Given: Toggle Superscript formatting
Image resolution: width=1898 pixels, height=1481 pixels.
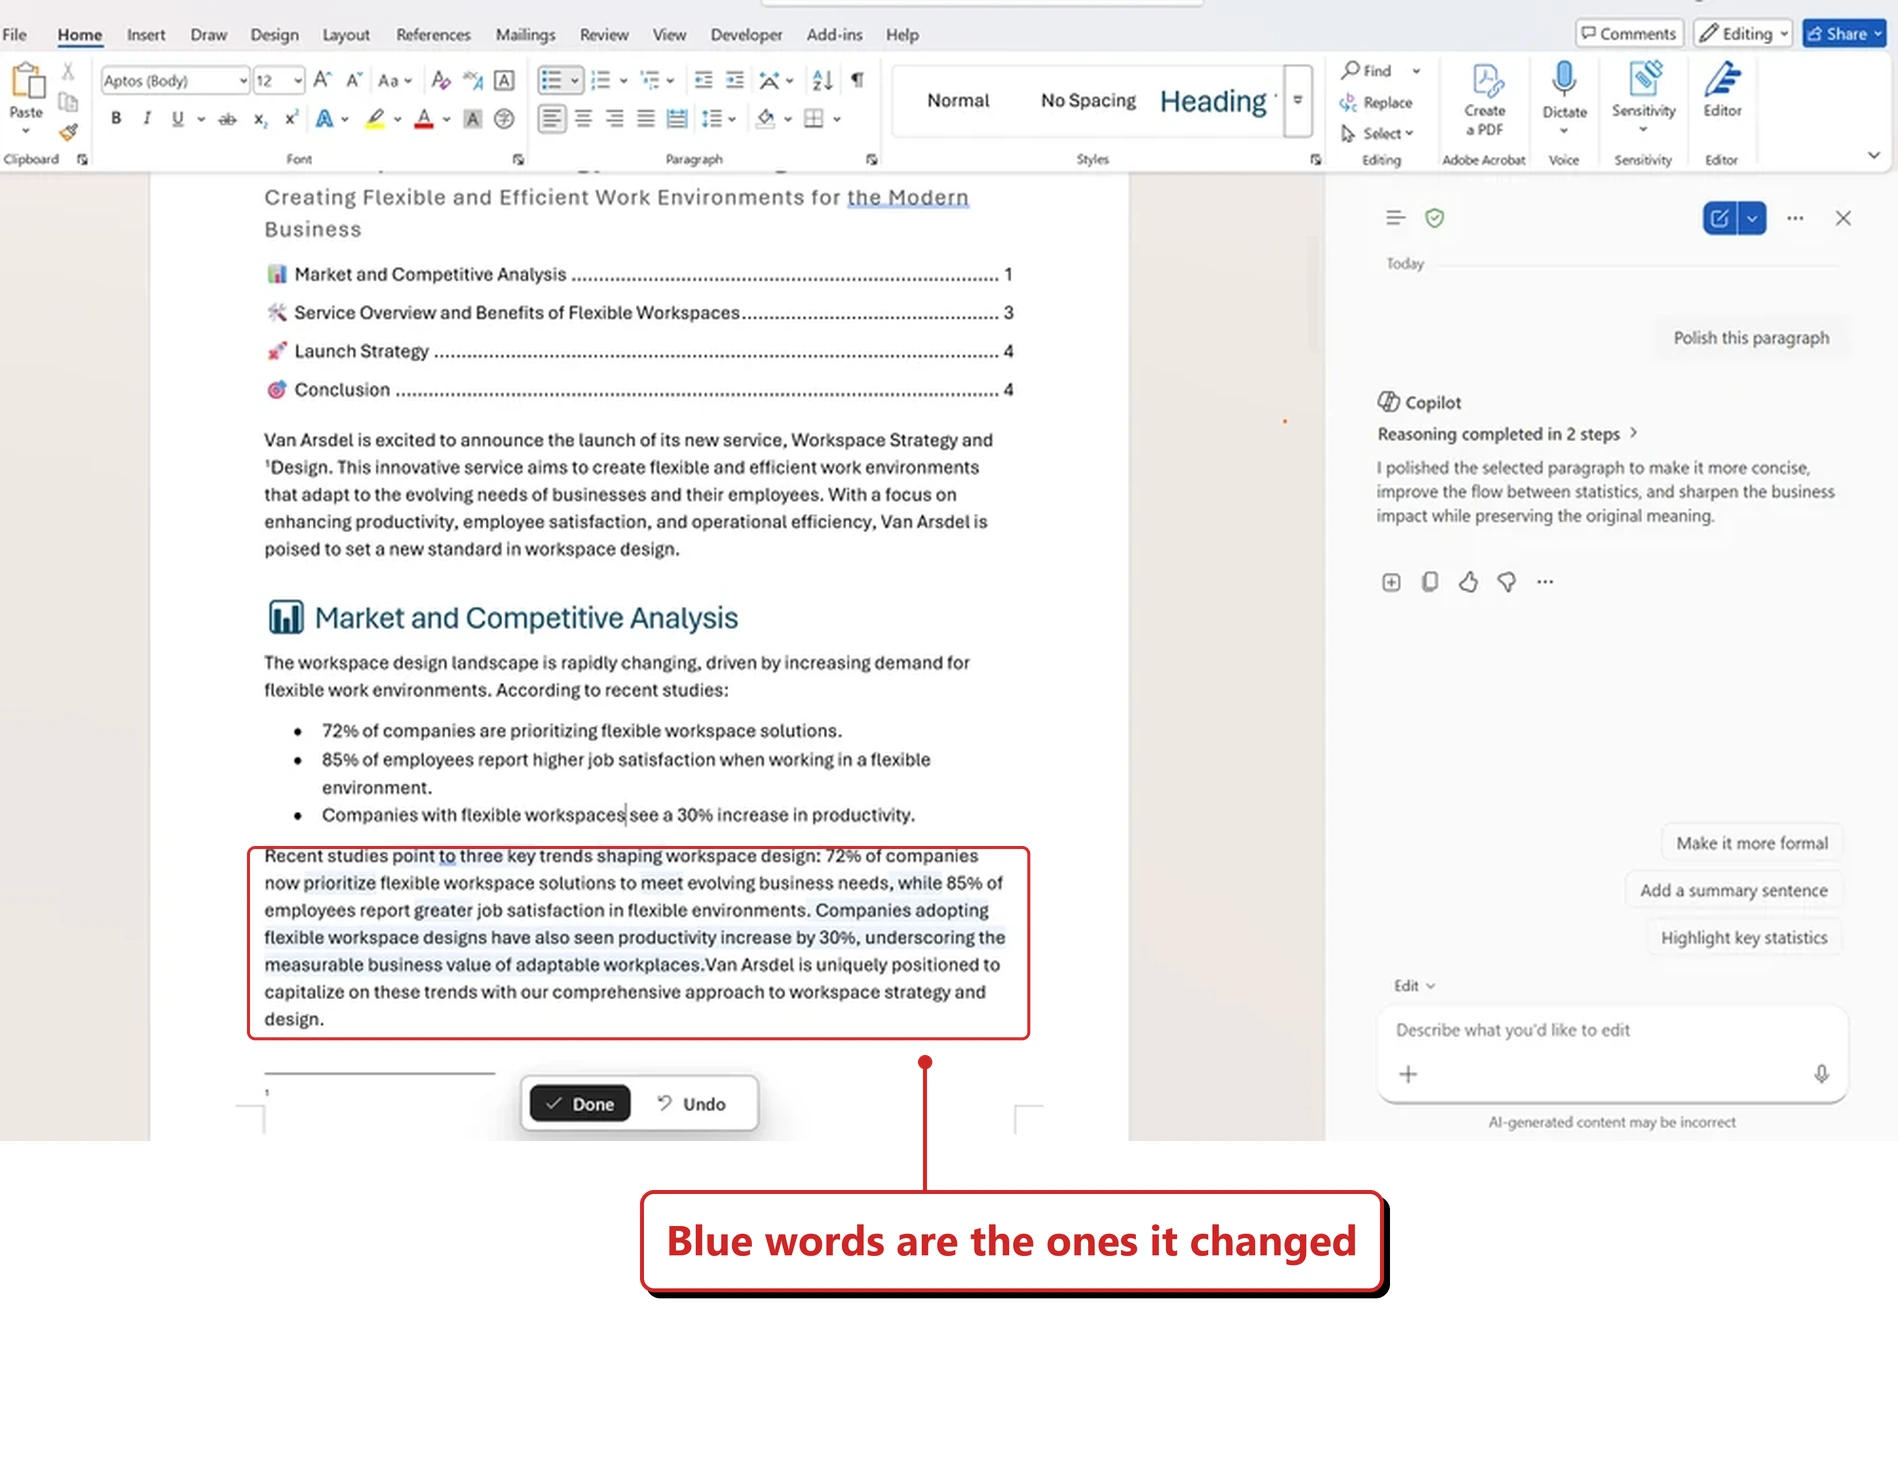Looking at the screenshot, I should pyautogui.click(x=291, y=118).
